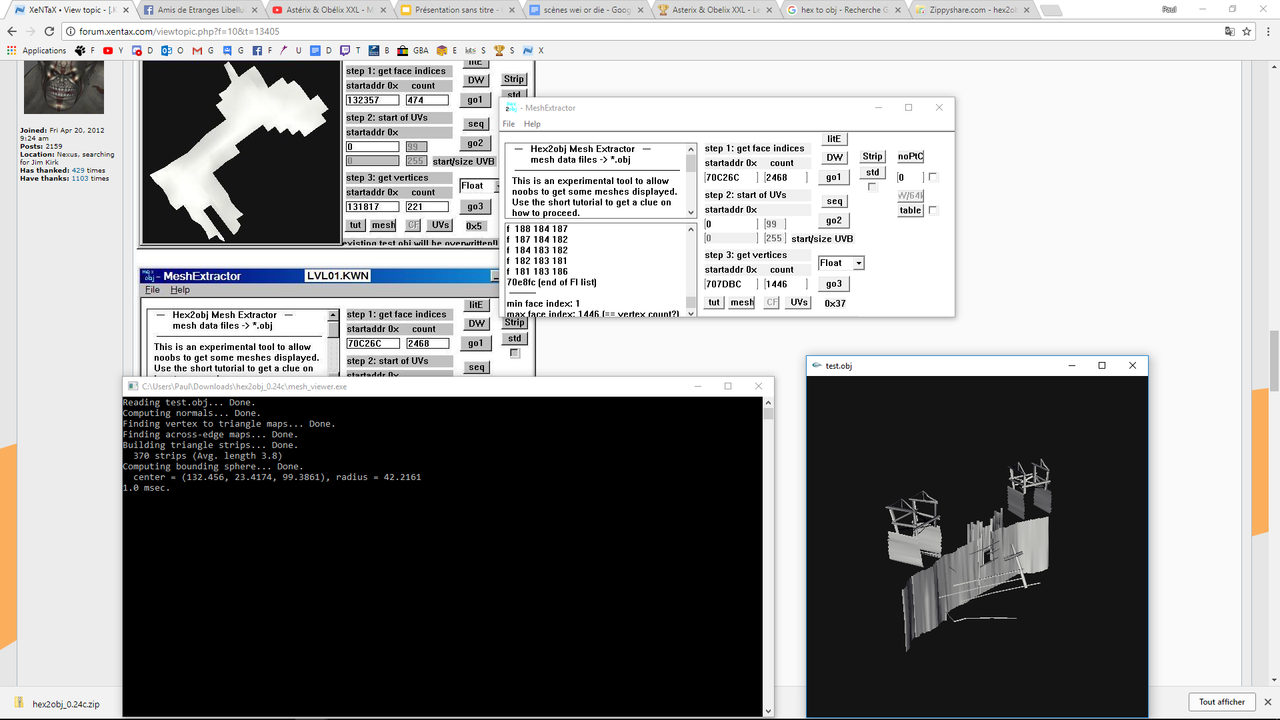Click the UVs button in MeshExtractor
Screen dimensions: 1280x720
798,302
